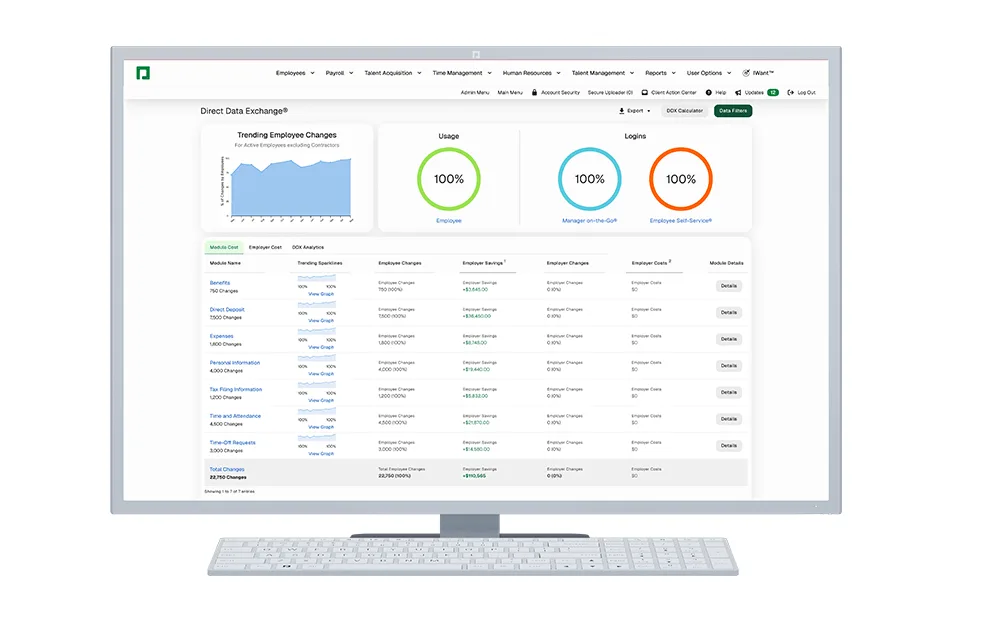The width and height of the screenshot is (1007, 630).
Task: View Graph for the Direct Deposit row
Action: (x=321, y=320)
